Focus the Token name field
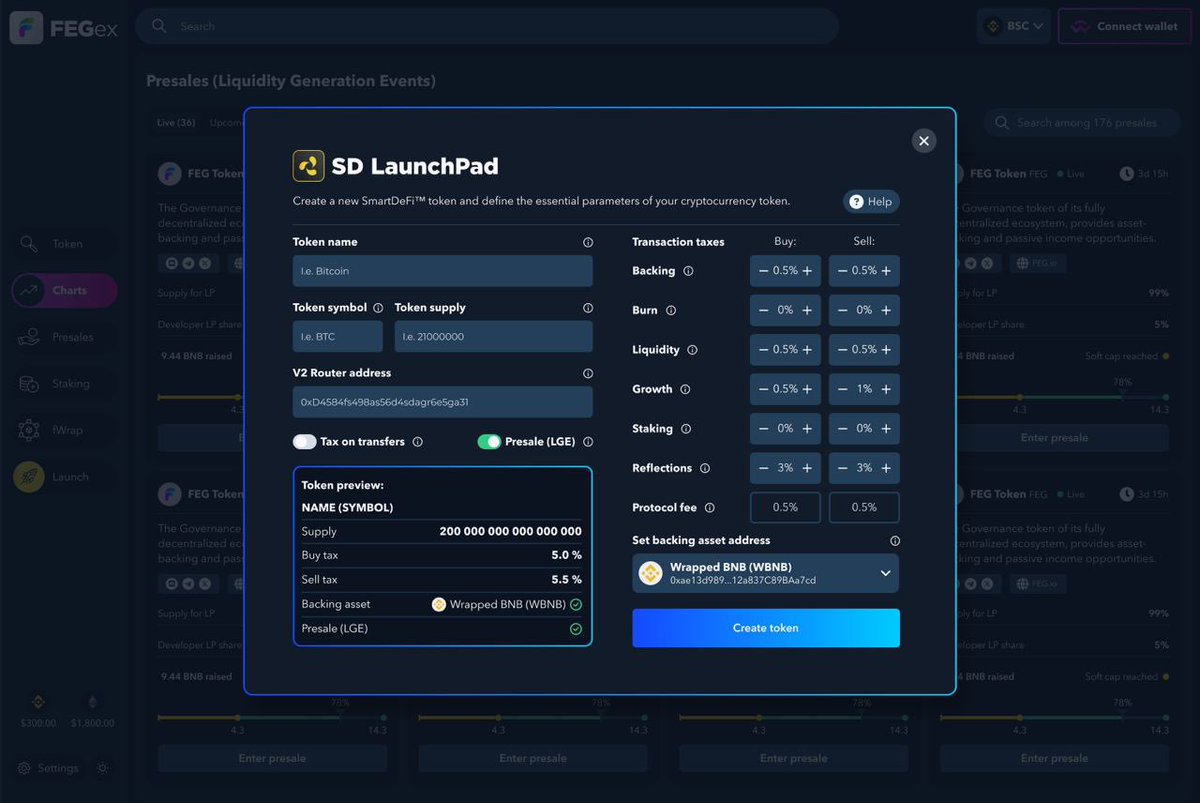The image size is (1200, 803). pyautogui.click(x=442, y=271)
